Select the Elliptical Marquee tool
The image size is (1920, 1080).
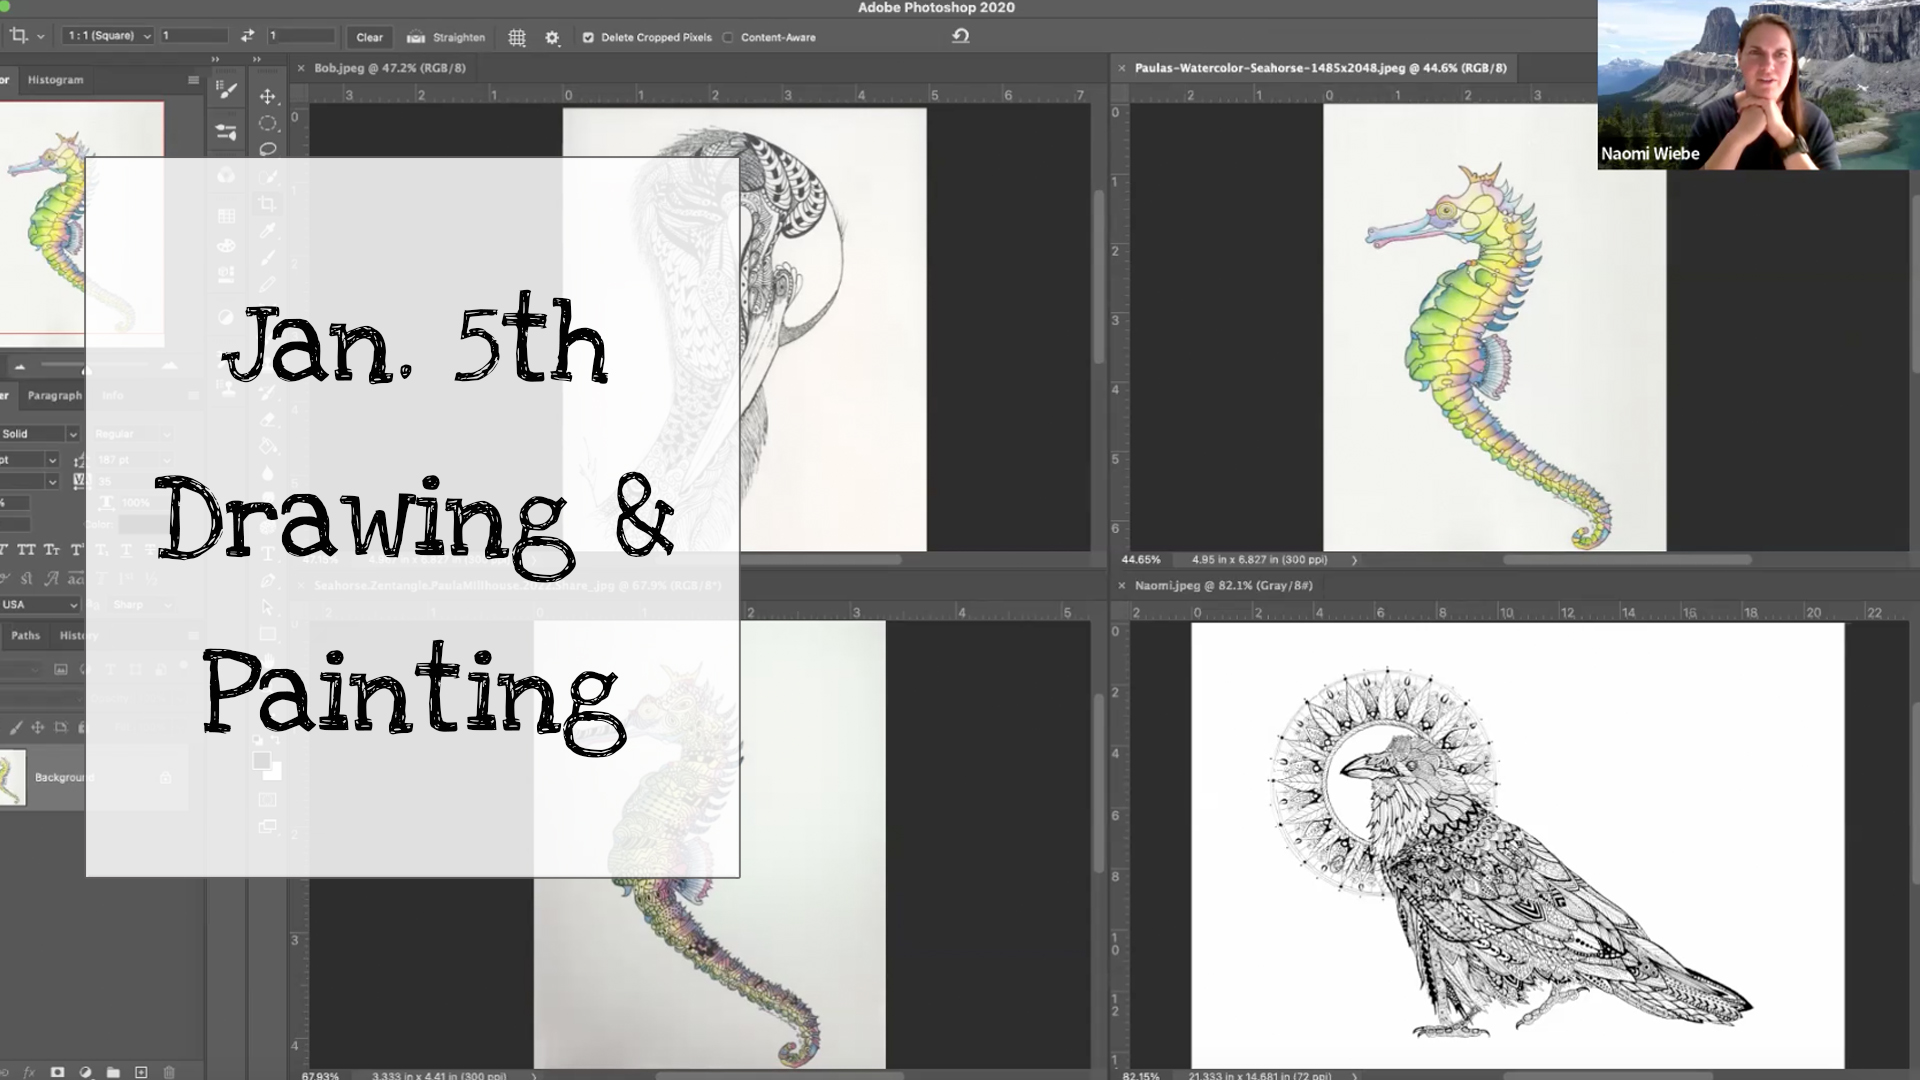click(267, 123)
